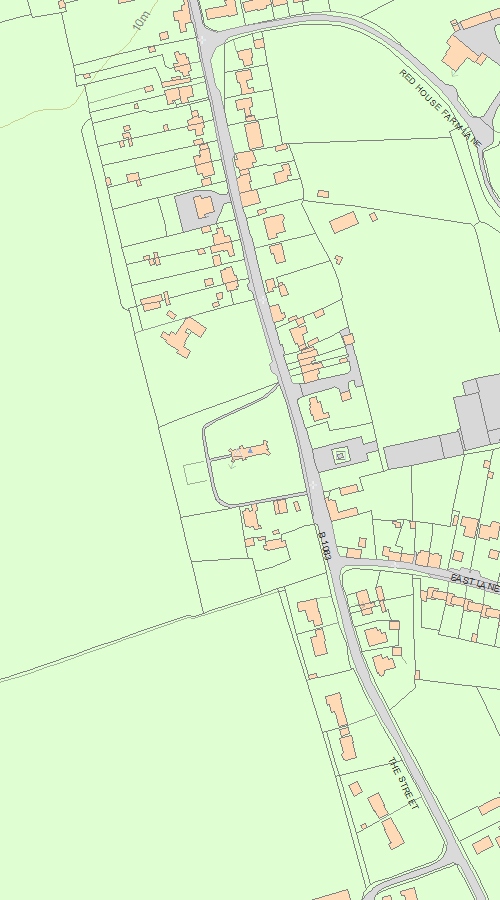
Task: Click the long grey strip building east of the road
Action: point(423,449)
